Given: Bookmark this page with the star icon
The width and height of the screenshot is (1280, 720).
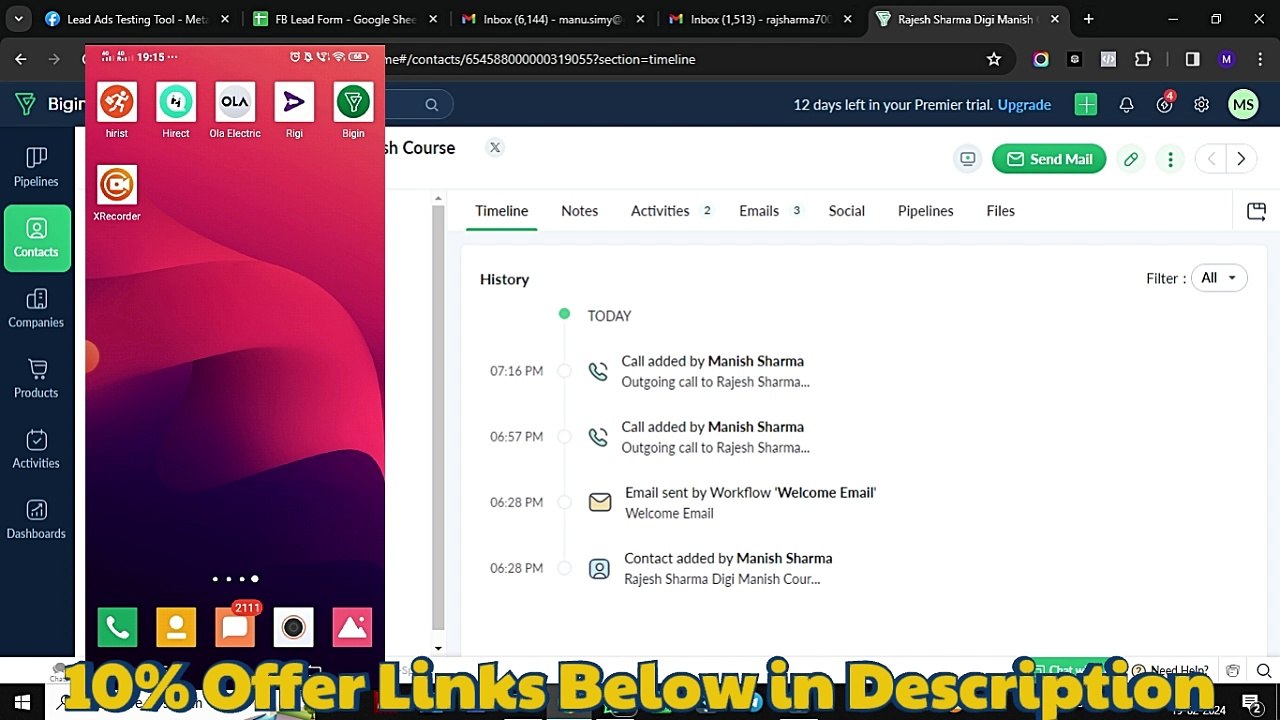Looking at the screenshot, I should (x=994, y=59).
